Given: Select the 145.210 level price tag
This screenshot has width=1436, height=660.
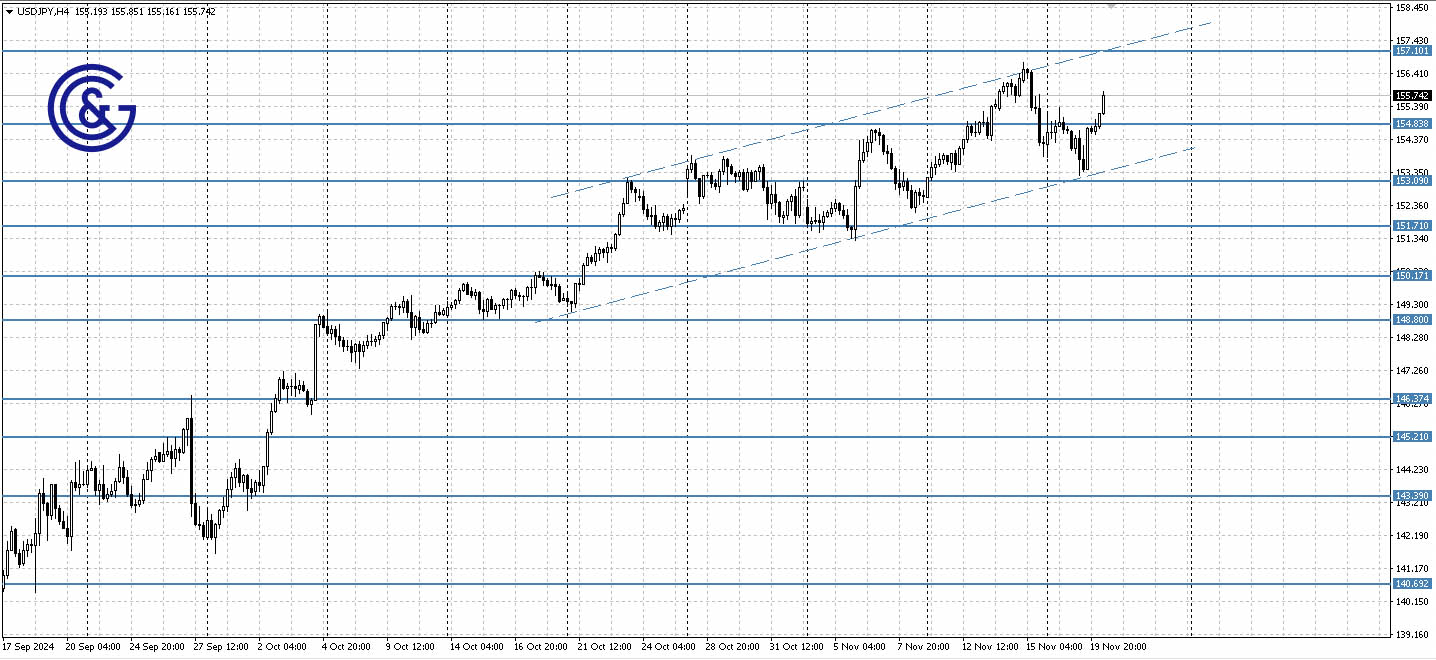Looking at the screenshot, I should point(1411,436).
